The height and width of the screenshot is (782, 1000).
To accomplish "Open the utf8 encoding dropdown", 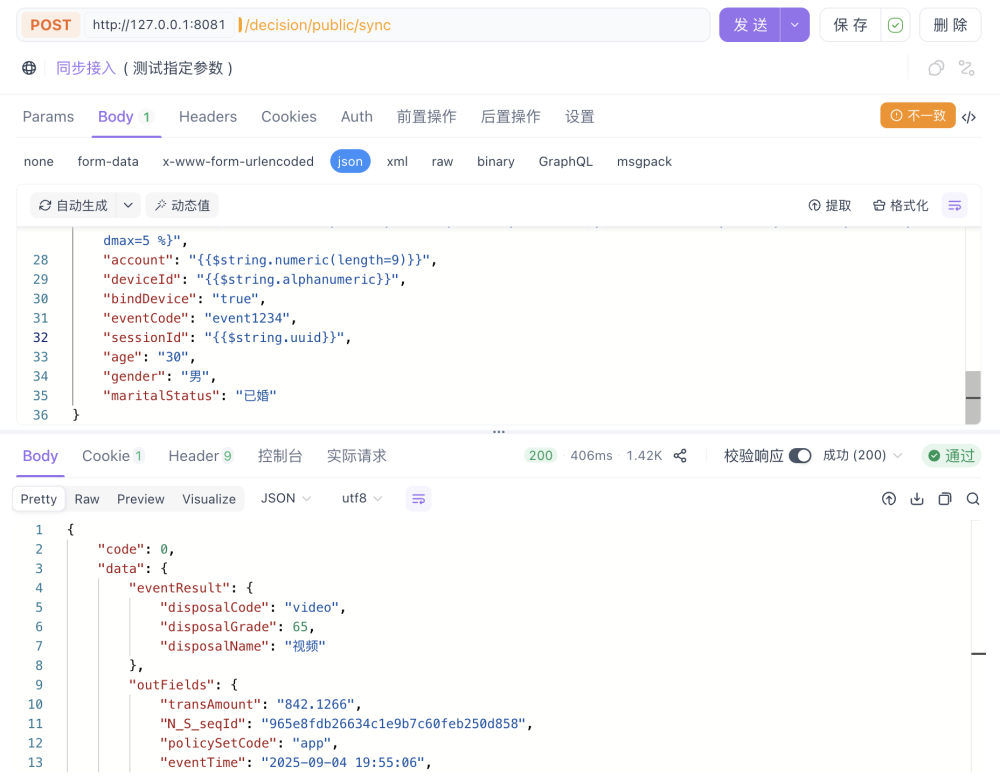I will tap(362, 498).
